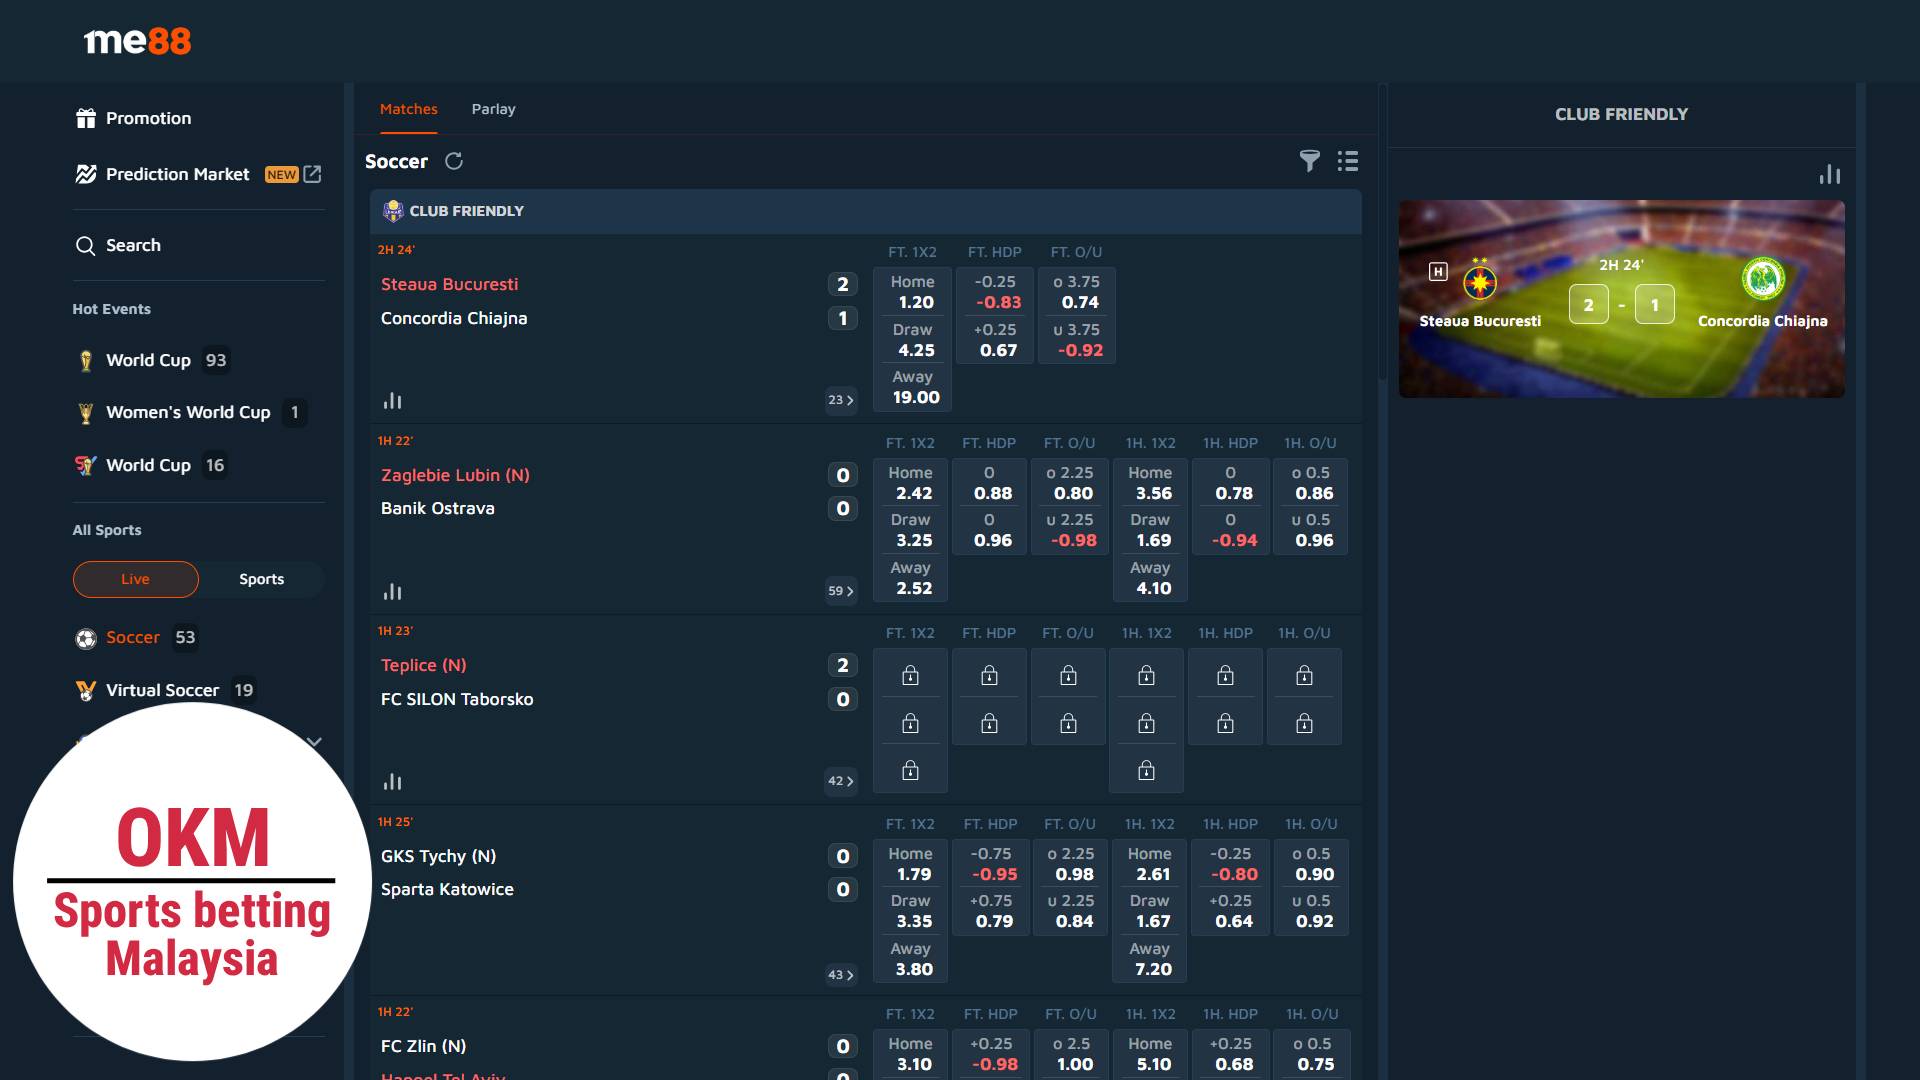
Task: Expand 59 more markets for Zaglebie Lubin
Action: (841, 591)
